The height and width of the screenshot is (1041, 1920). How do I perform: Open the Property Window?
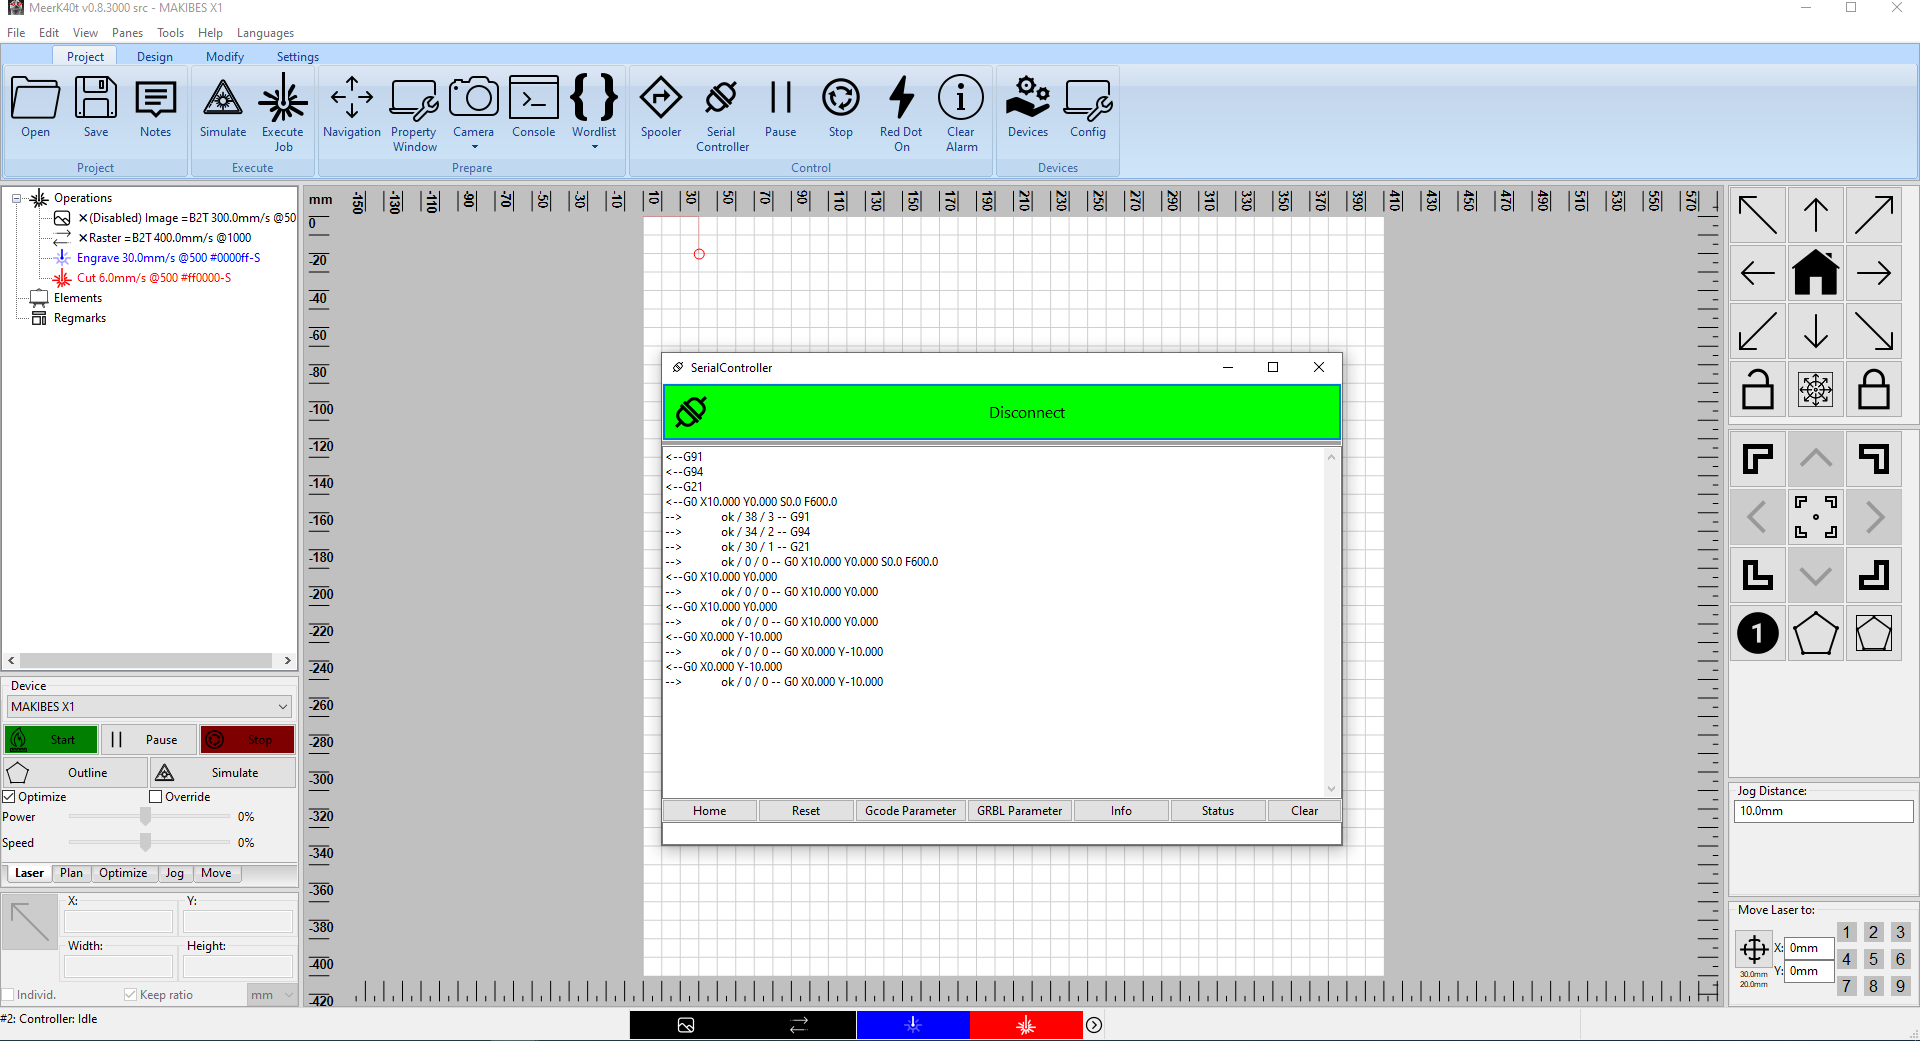(414, 114)
